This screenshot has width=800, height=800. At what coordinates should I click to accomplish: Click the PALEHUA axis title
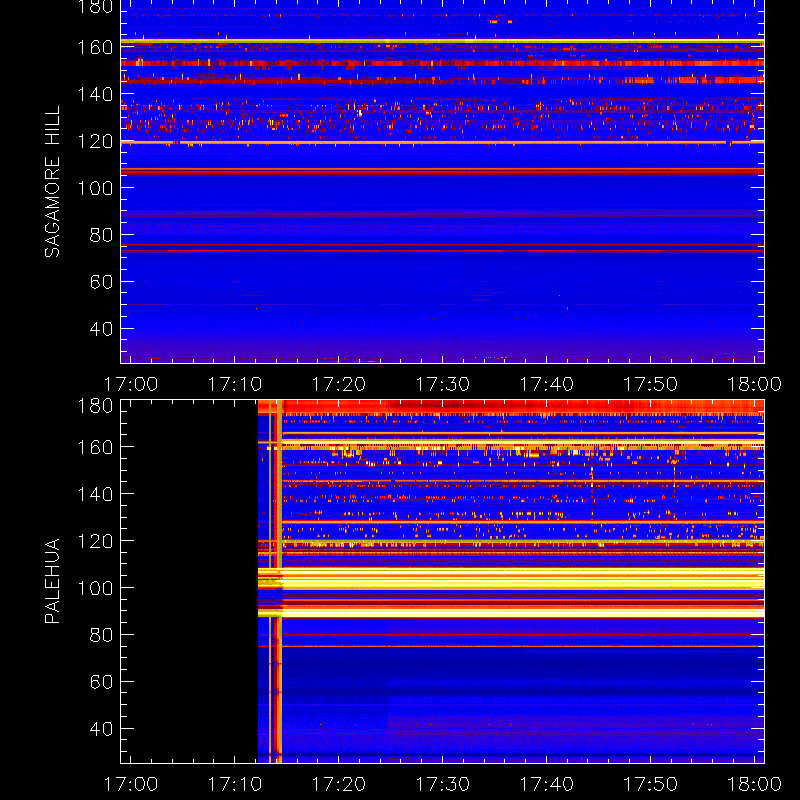tap(52, 581)
